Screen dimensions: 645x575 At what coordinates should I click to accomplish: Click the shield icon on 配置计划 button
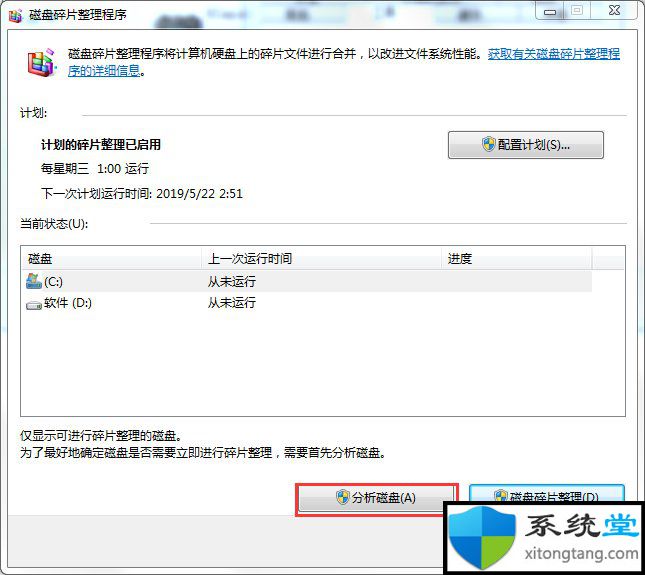point(488,144)
